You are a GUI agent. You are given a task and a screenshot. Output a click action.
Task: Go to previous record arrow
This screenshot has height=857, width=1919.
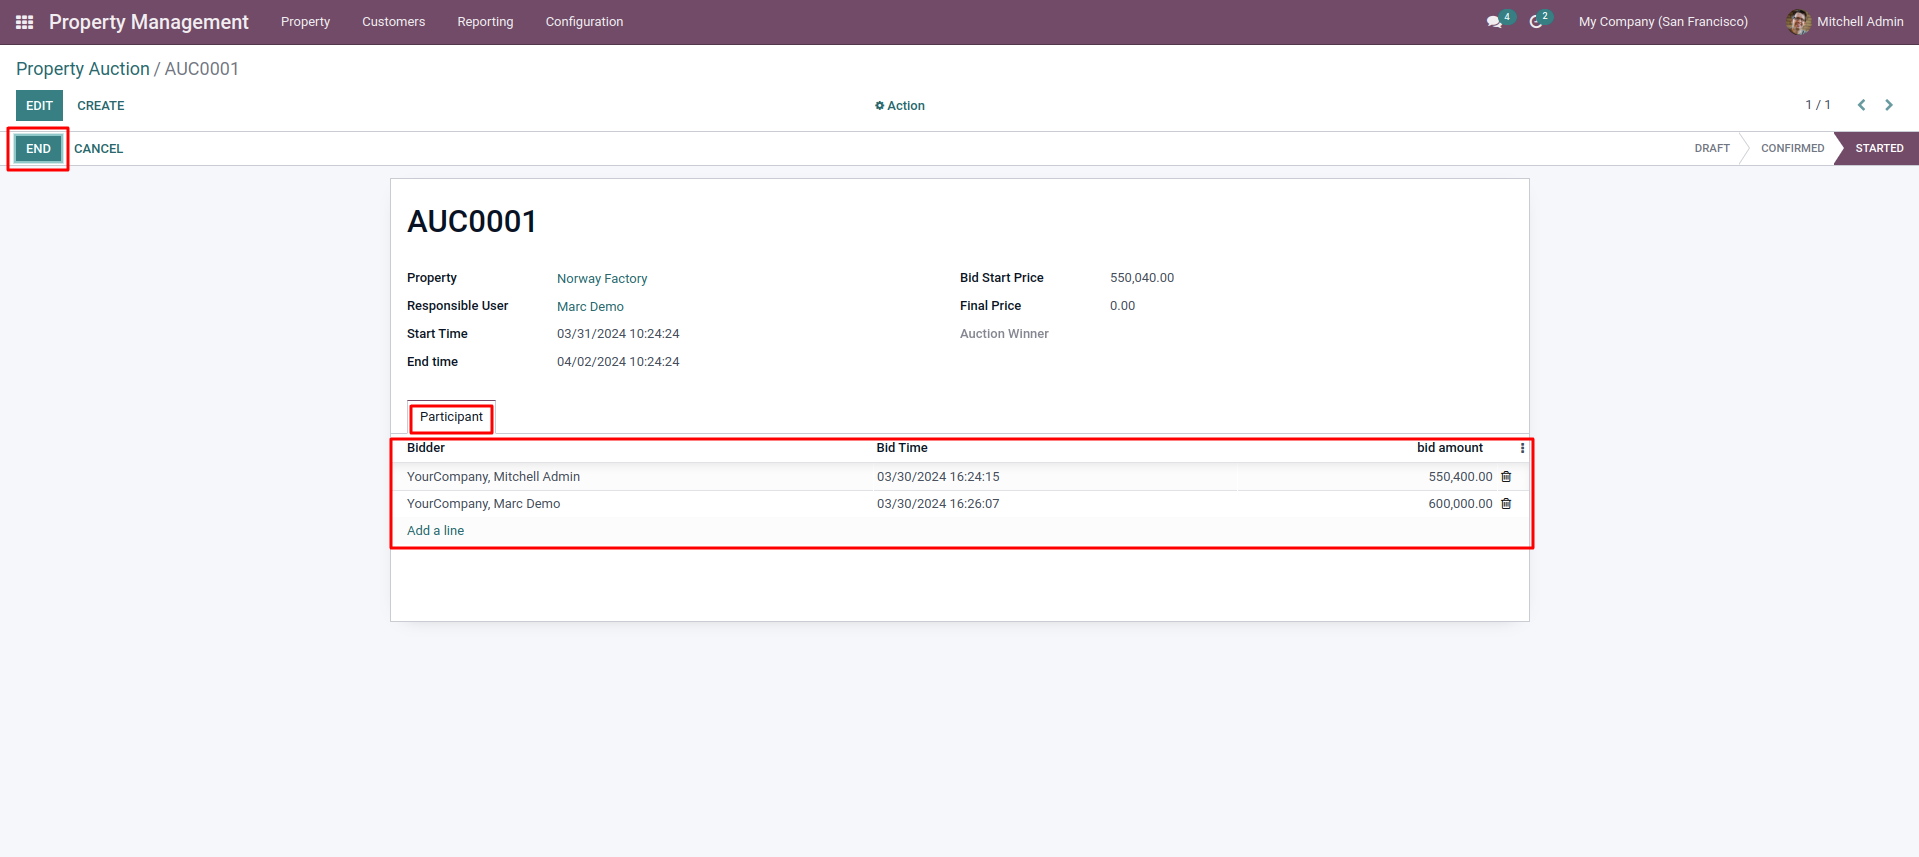click(x=1861, y=105)
